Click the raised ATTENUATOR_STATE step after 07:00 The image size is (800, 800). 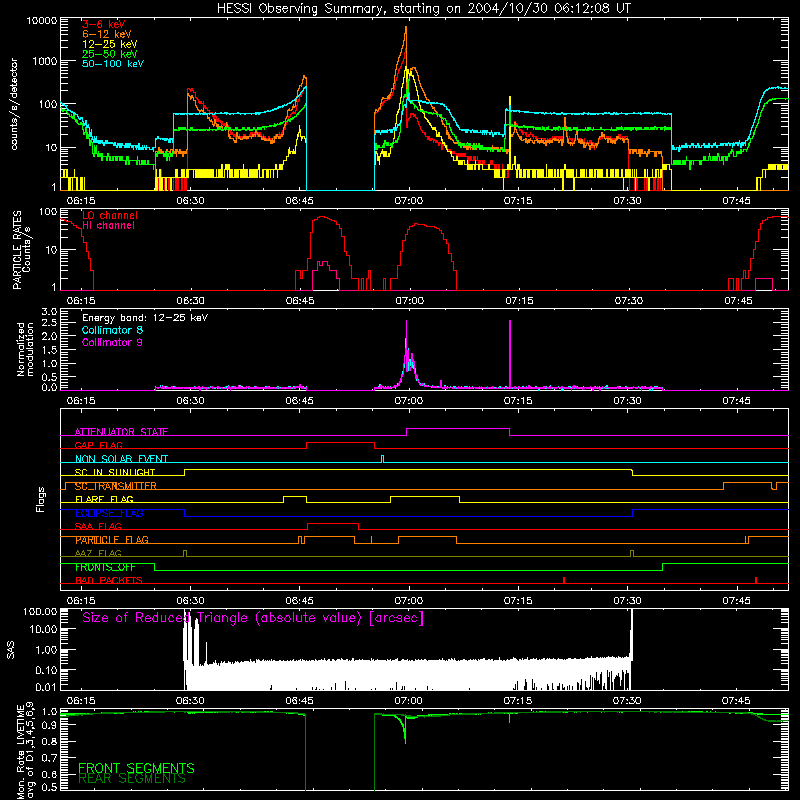coord(458,429)
